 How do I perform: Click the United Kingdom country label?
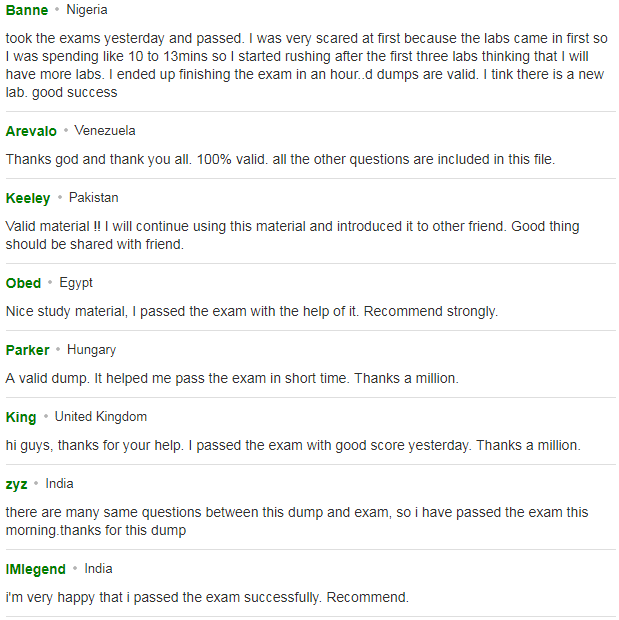tap(101, 417)
